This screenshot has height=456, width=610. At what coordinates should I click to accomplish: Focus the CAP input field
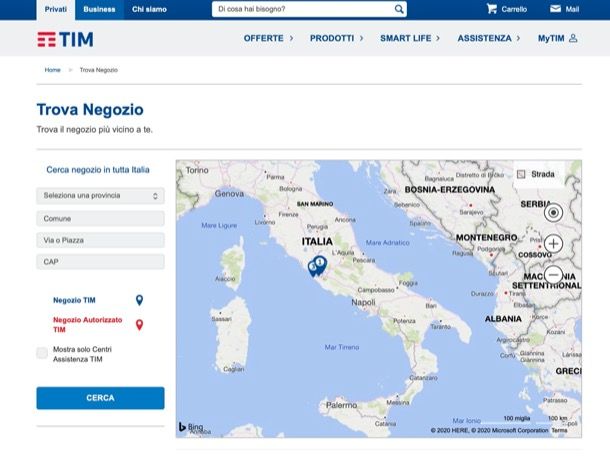click(x=100, y=262)
